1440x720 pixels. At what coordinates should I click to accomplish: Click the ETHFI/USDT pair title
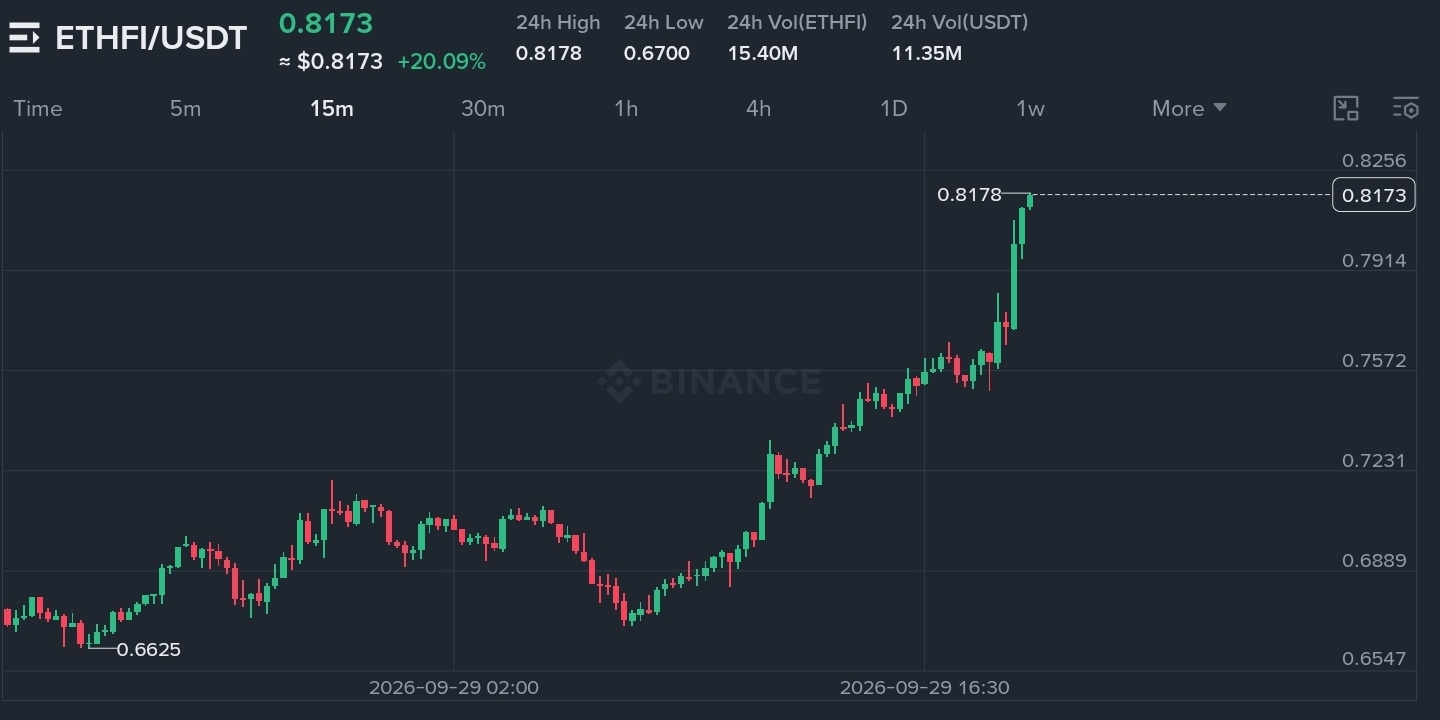point(151,38)
